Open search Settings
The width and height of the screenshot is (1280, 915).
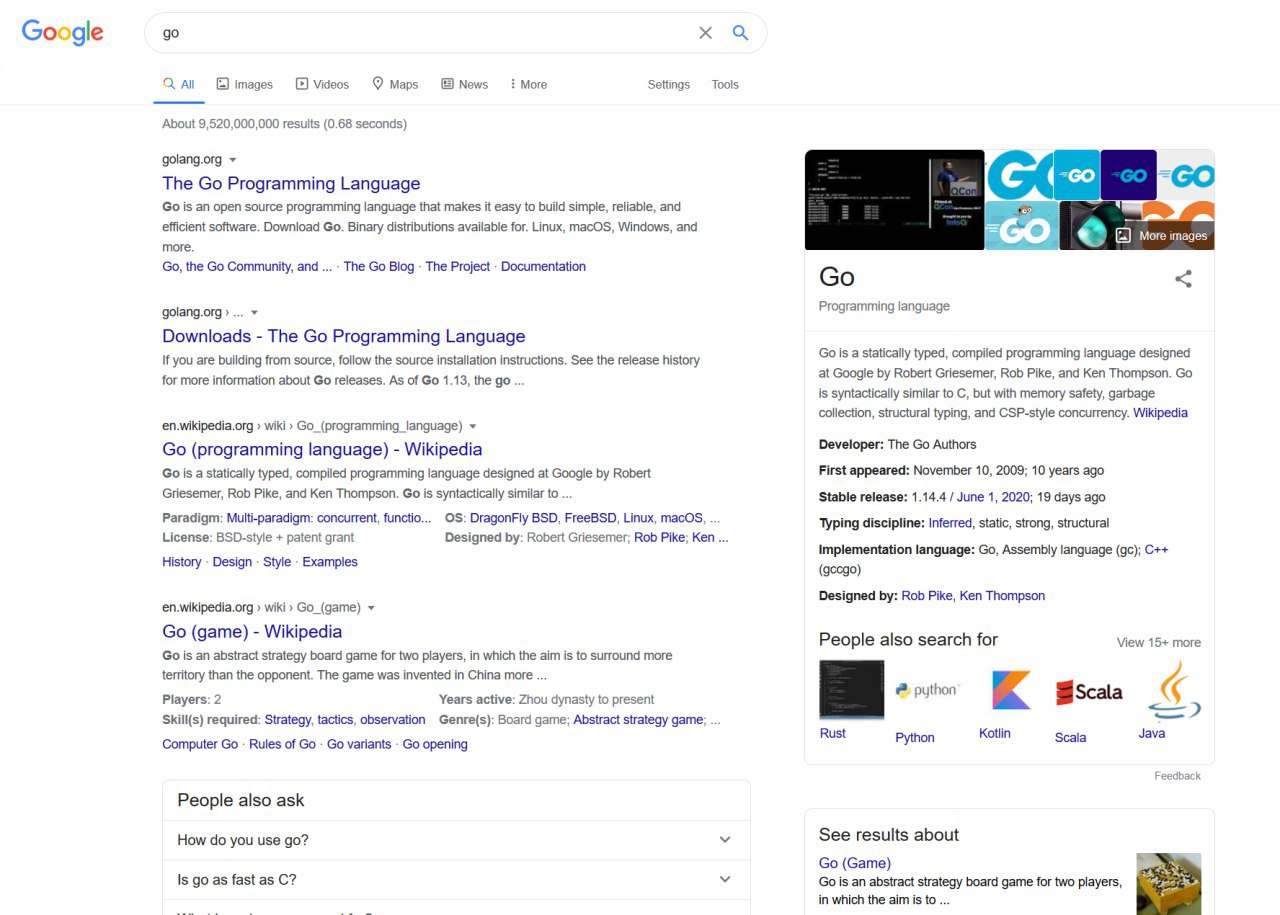[x=669, y=85]
